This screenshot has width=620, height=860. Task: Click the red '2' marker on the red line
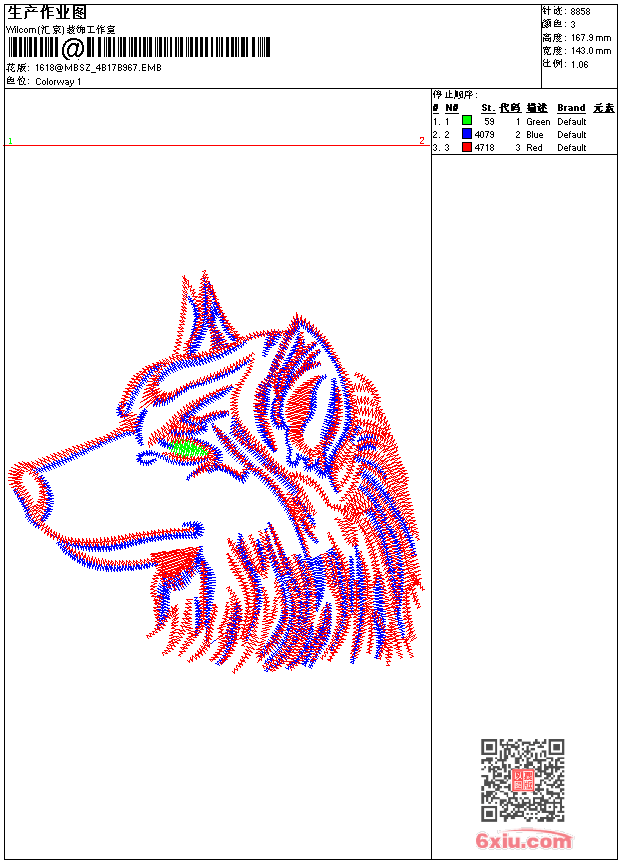(x=421, y=140)
